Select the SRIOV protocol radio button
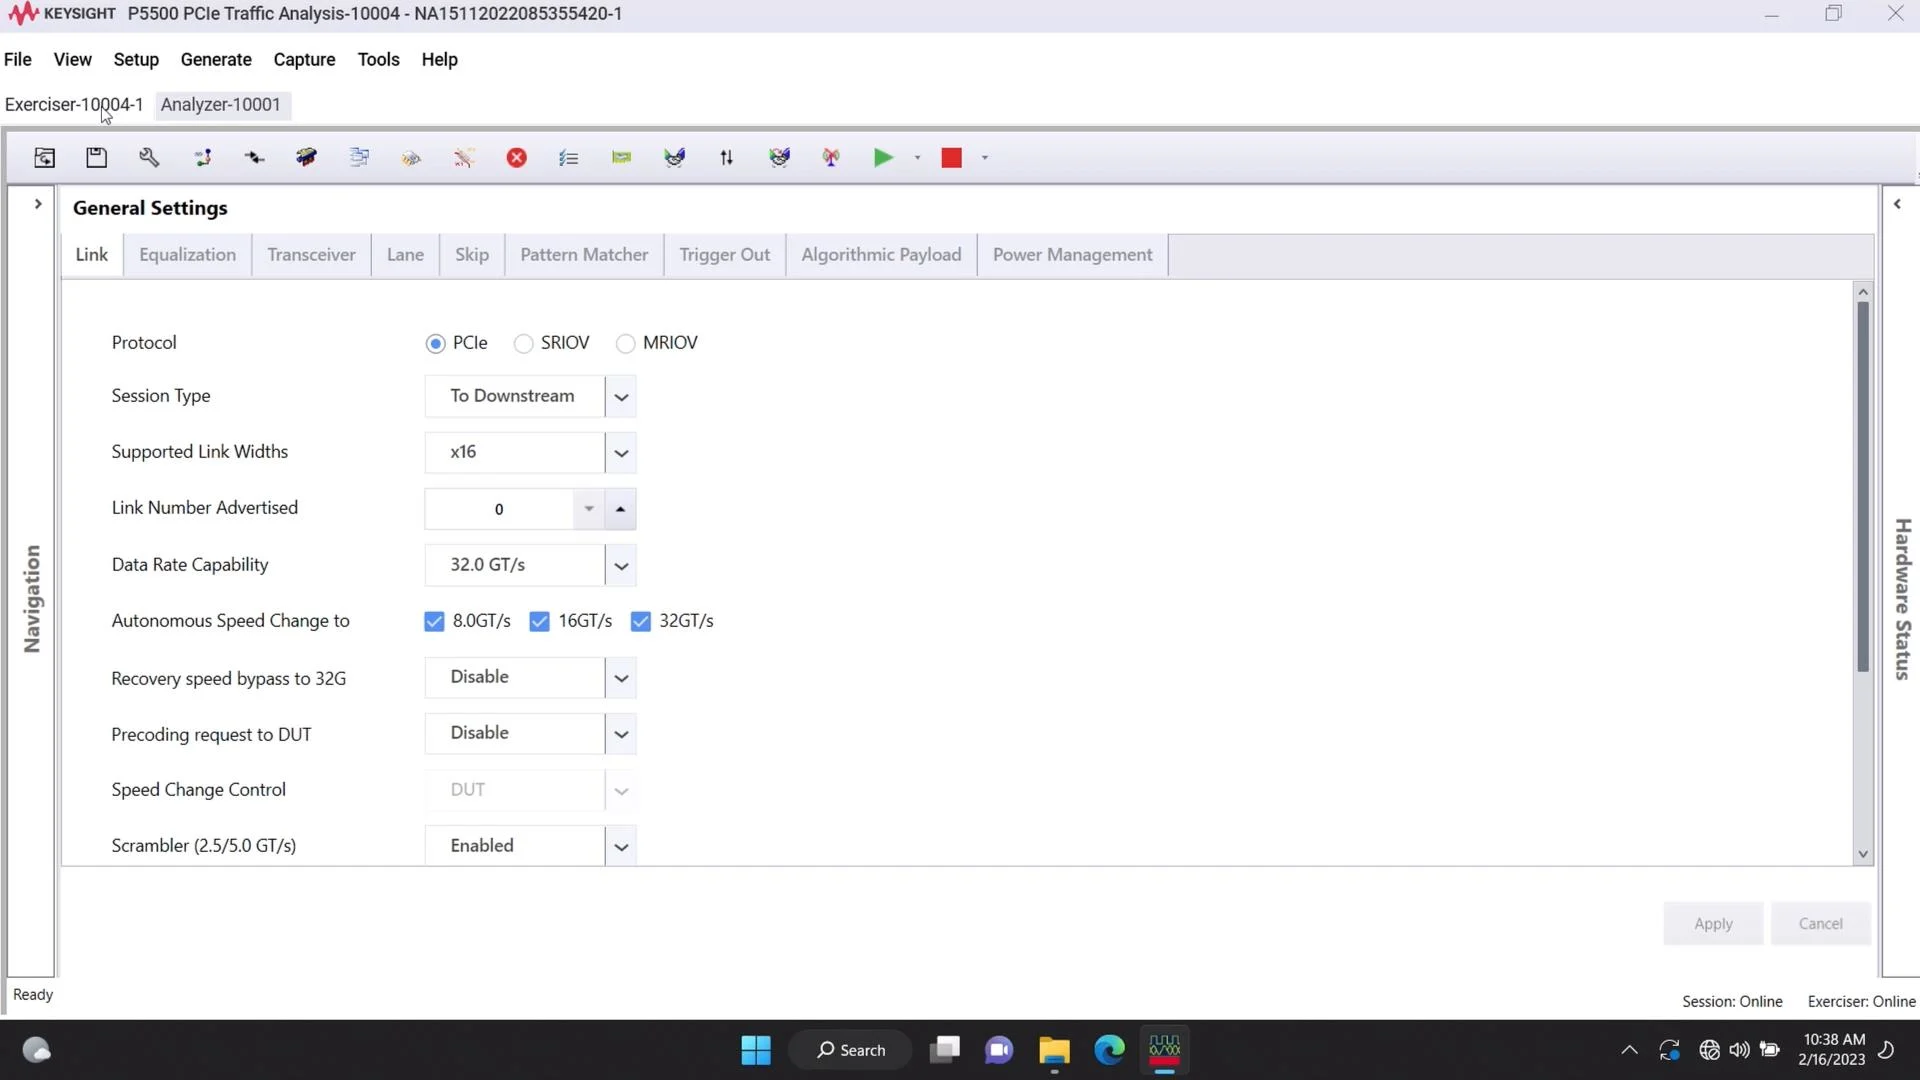This screenshot has width=1920, height=1080. click(523, 343)
